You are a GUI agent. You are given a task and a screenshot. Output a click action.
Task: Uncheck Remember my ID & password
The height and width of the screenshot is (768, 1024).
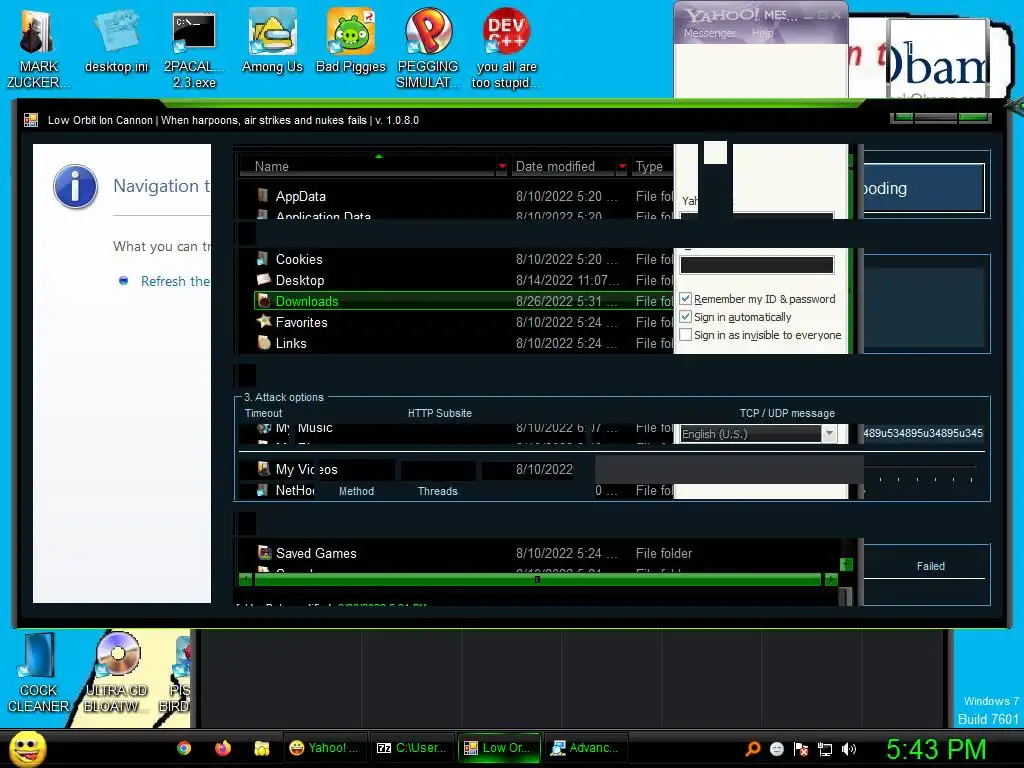[685, 298]
